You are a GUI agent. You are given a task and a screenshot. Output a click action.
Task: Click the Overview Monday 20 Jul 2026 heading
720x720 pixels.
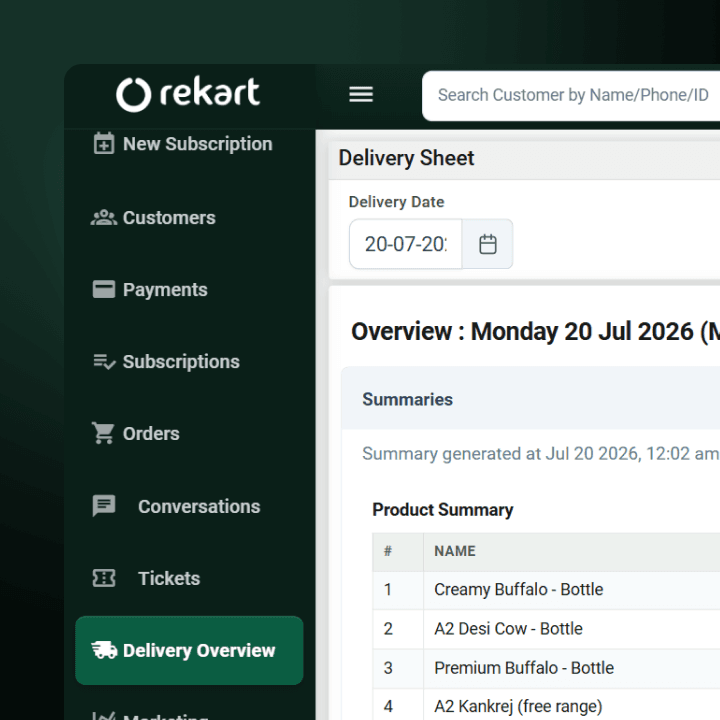535,331
